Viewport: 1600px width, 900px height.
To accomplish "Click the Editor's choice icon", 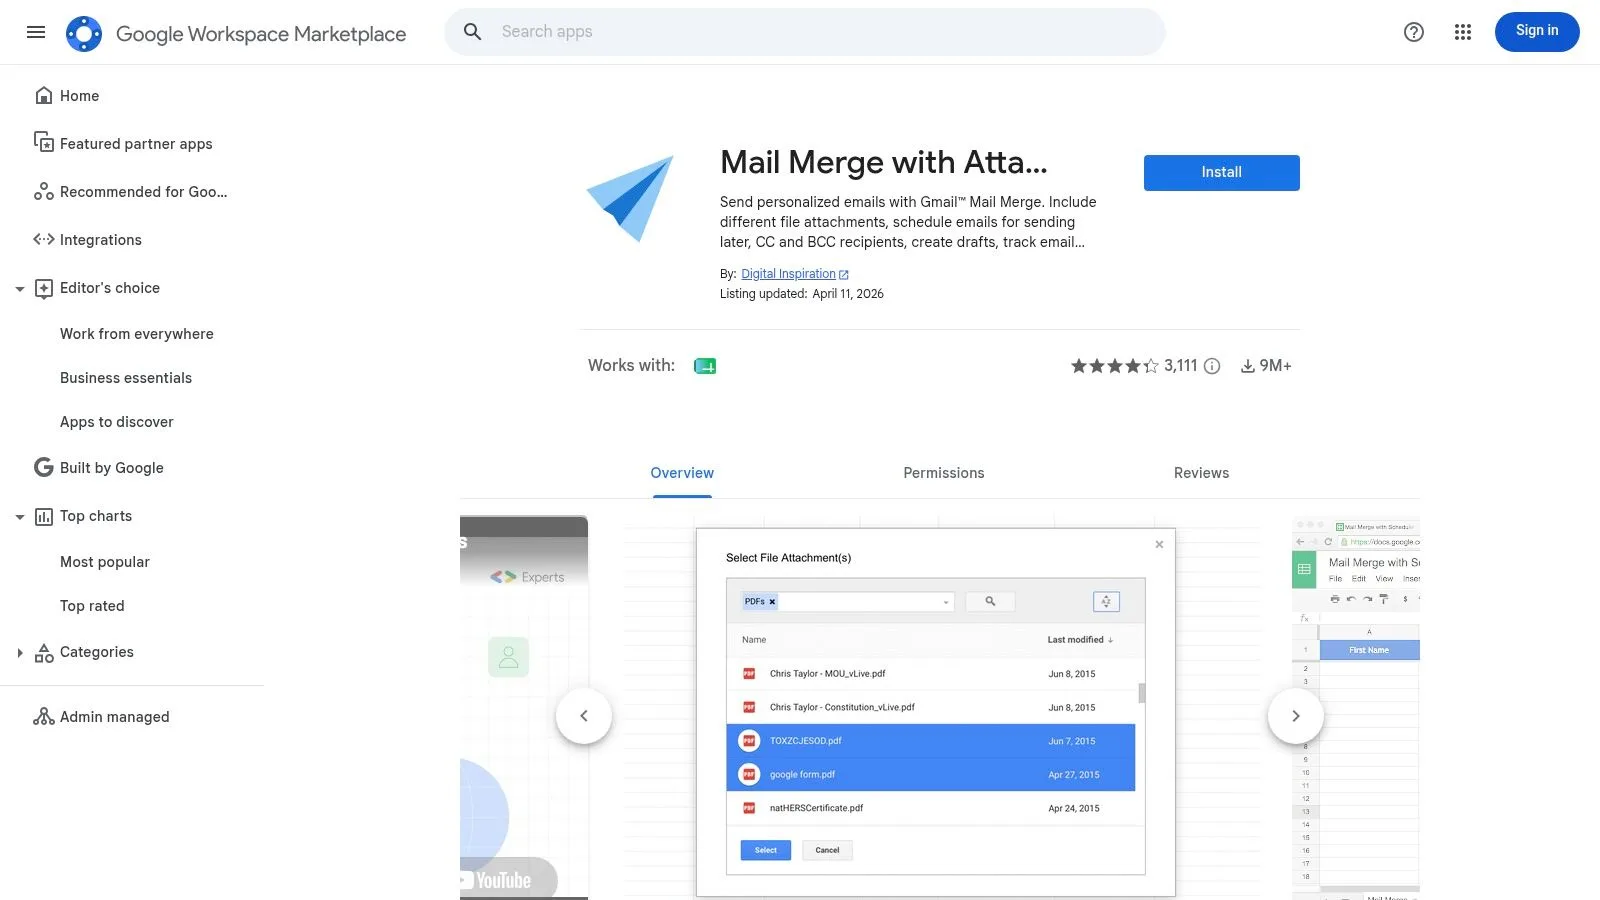I will tap(44, 288).
